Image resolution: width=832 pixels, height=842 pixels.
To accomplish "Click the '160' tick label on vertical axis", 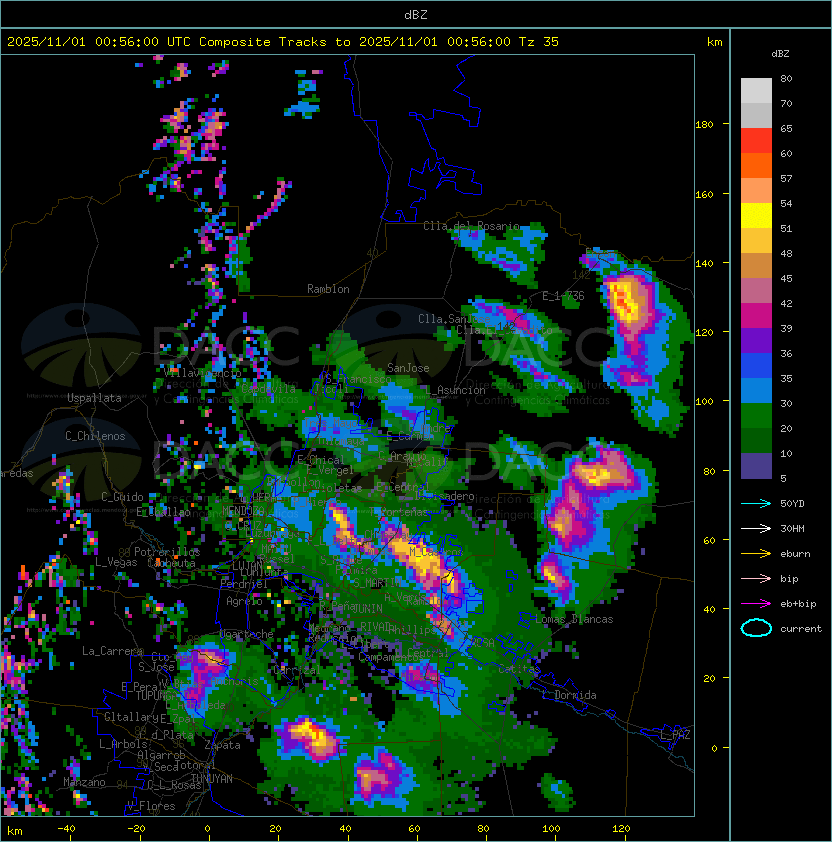I will click(704, 194).
